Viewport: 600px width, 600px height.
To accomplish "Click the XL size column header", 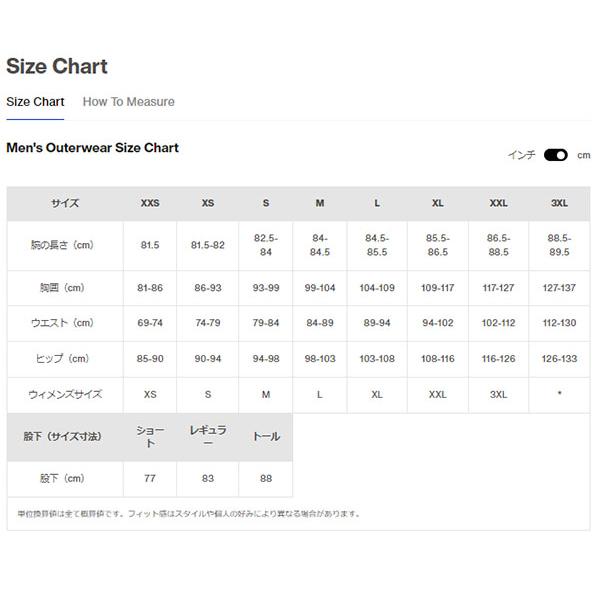I will pyautogui.click(x=438, y=203).
